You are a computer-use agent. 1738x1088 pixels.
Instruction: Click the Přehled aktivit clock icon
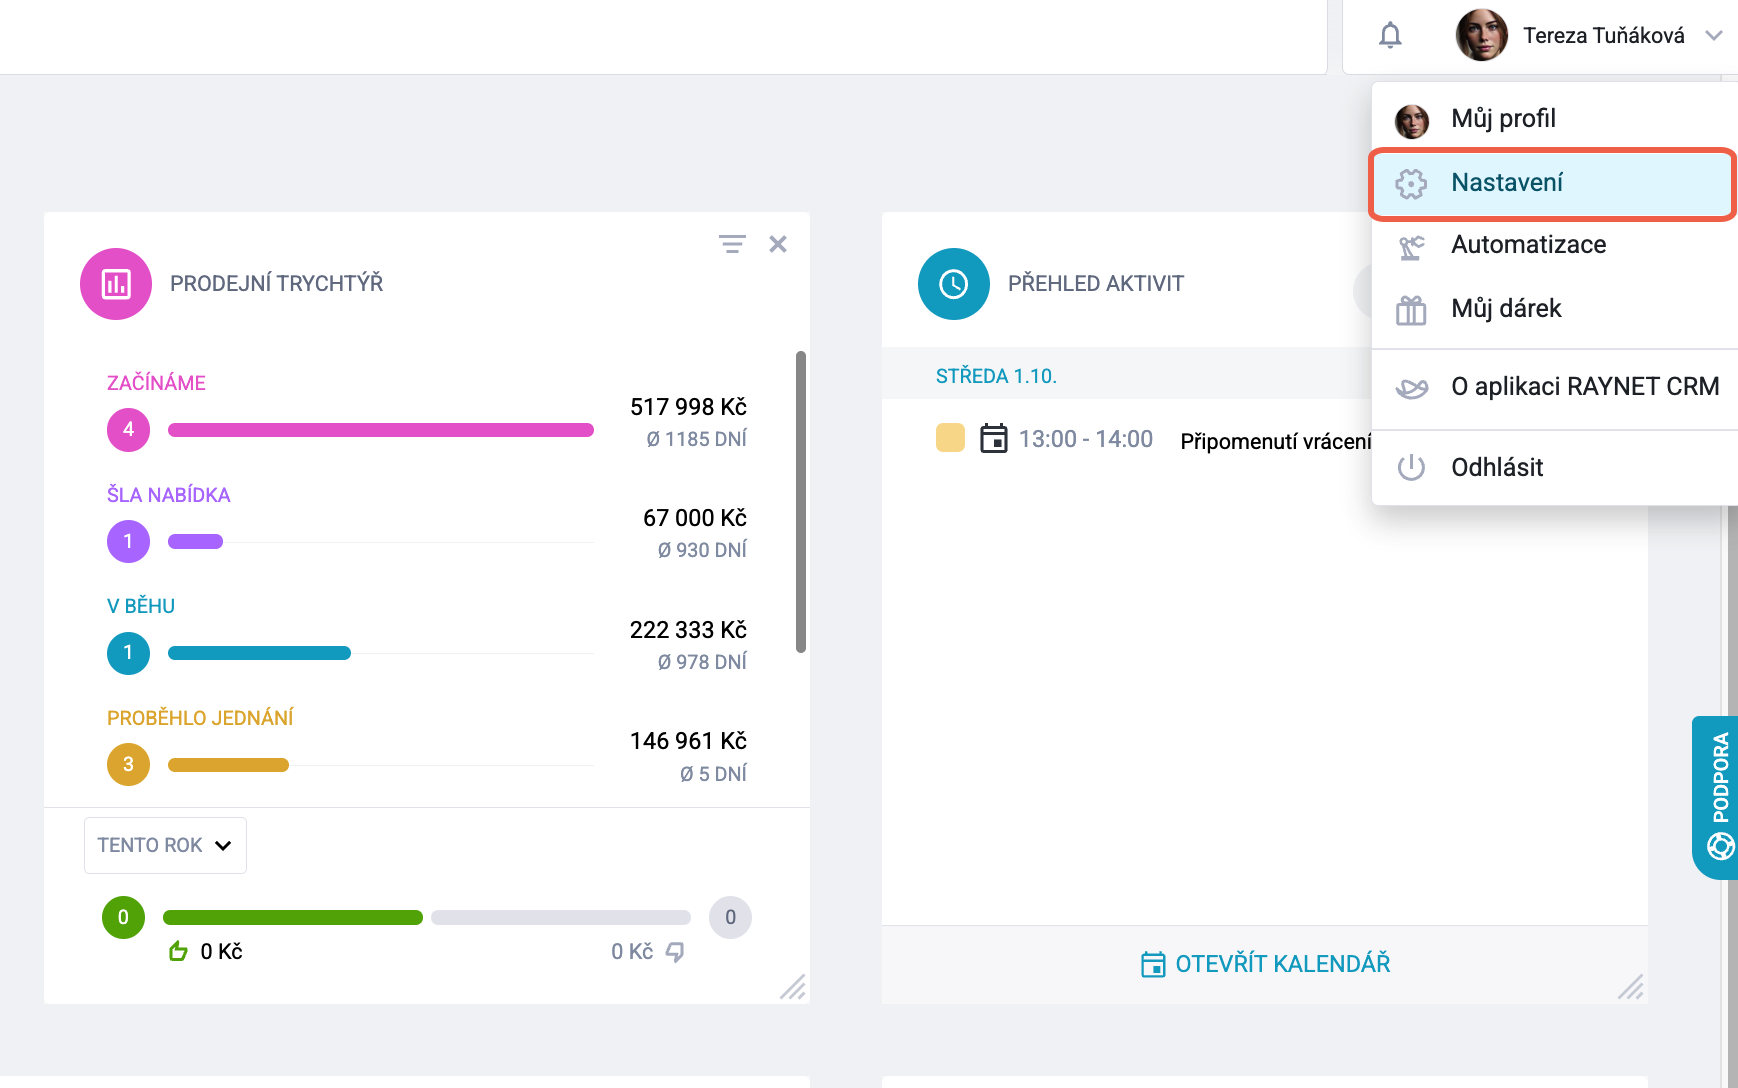[x=954, y=284]
